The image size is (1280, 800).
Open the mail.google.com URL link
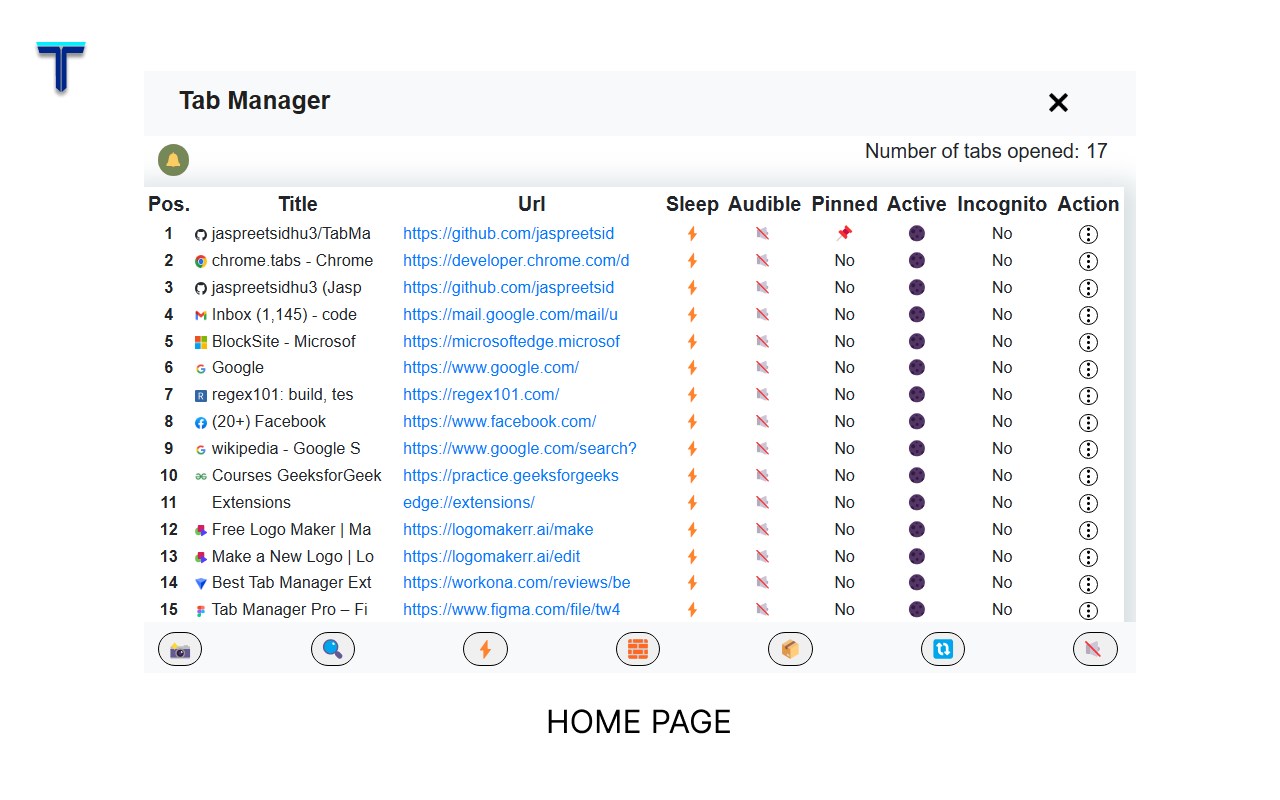tap(510, 314)
